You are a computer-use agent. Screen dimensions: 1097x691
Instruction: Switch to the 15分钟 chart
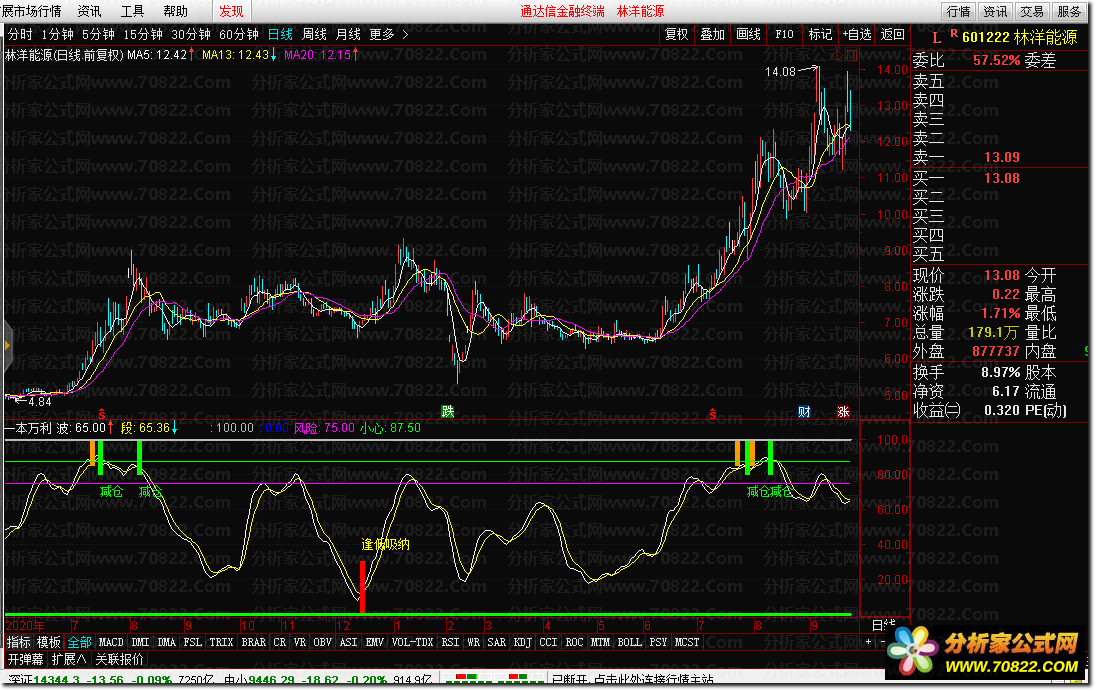pos(143,34)
